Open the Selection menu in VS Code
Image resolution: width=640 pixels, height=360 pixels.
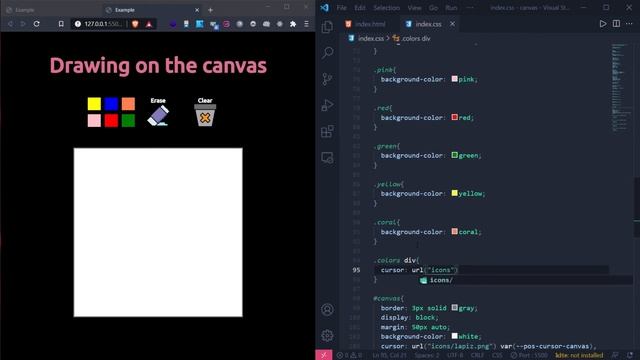(x=387, y=8)
